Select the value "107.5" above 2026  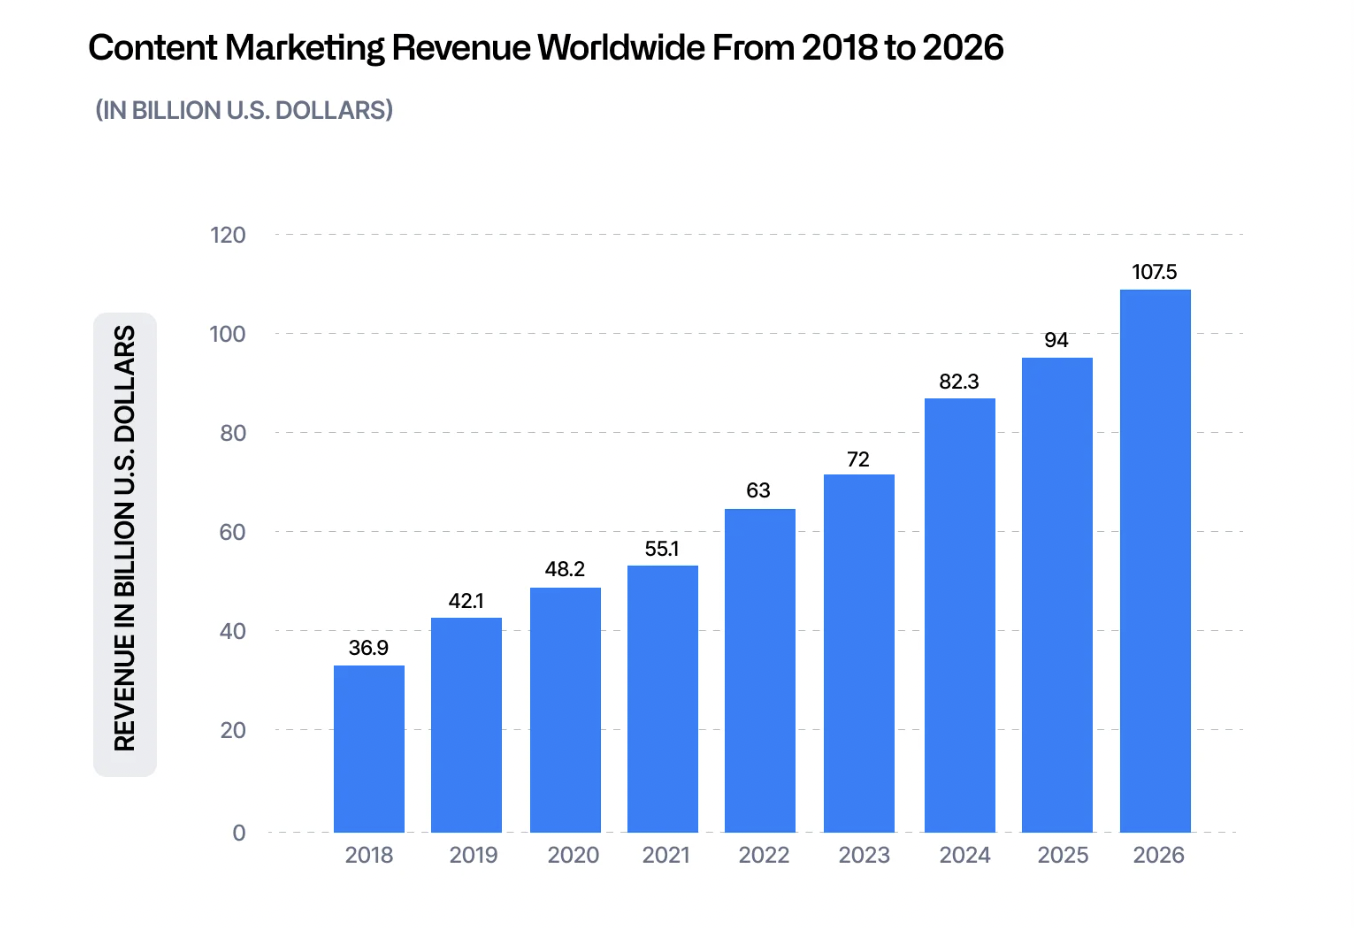1154,272
